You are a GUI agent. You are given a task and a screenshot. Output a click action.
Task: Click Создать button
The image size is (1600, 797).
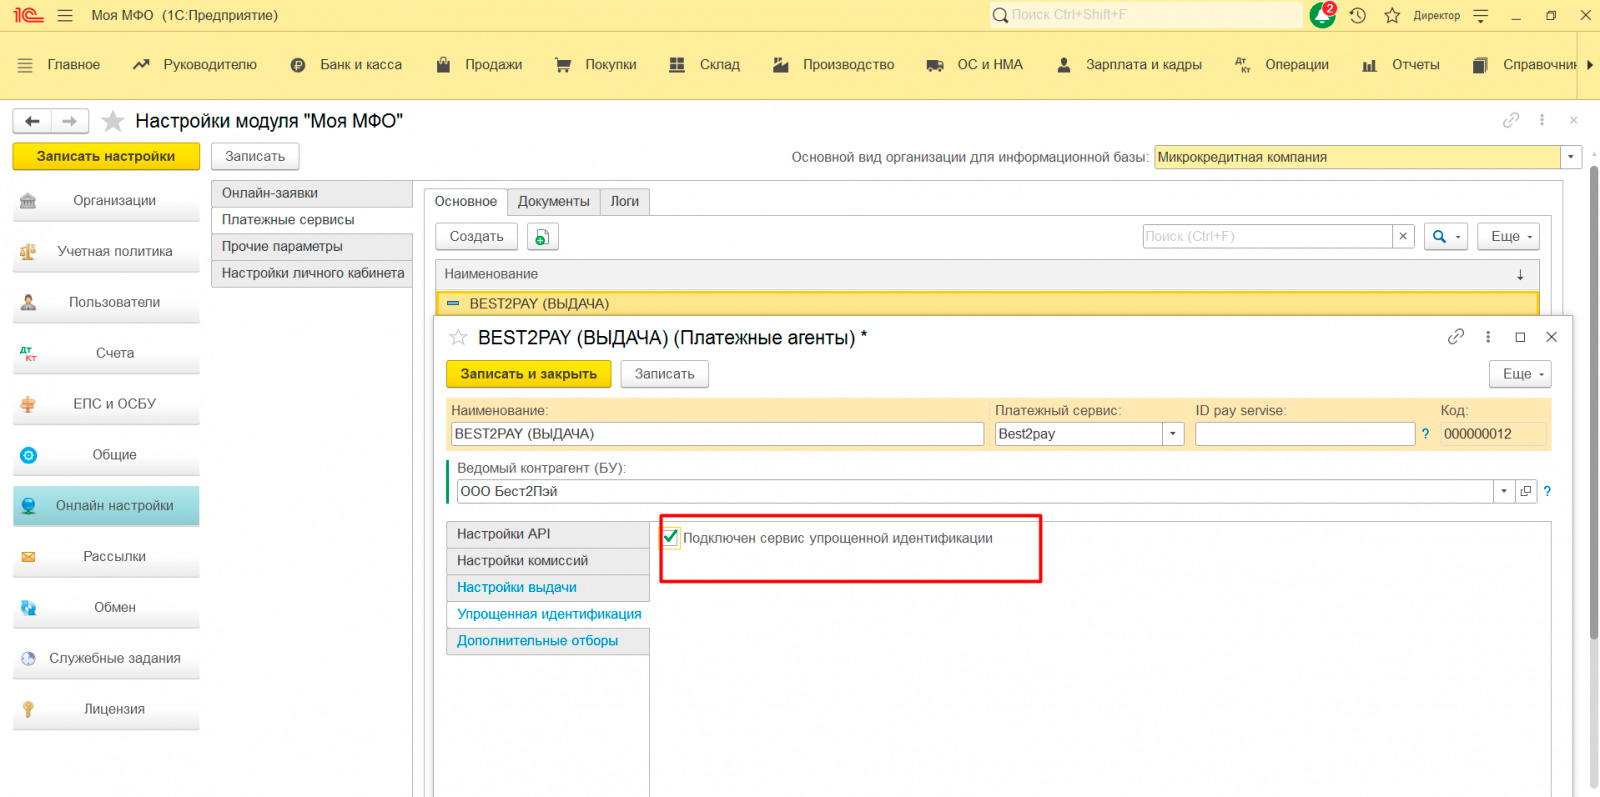point(477,237)
